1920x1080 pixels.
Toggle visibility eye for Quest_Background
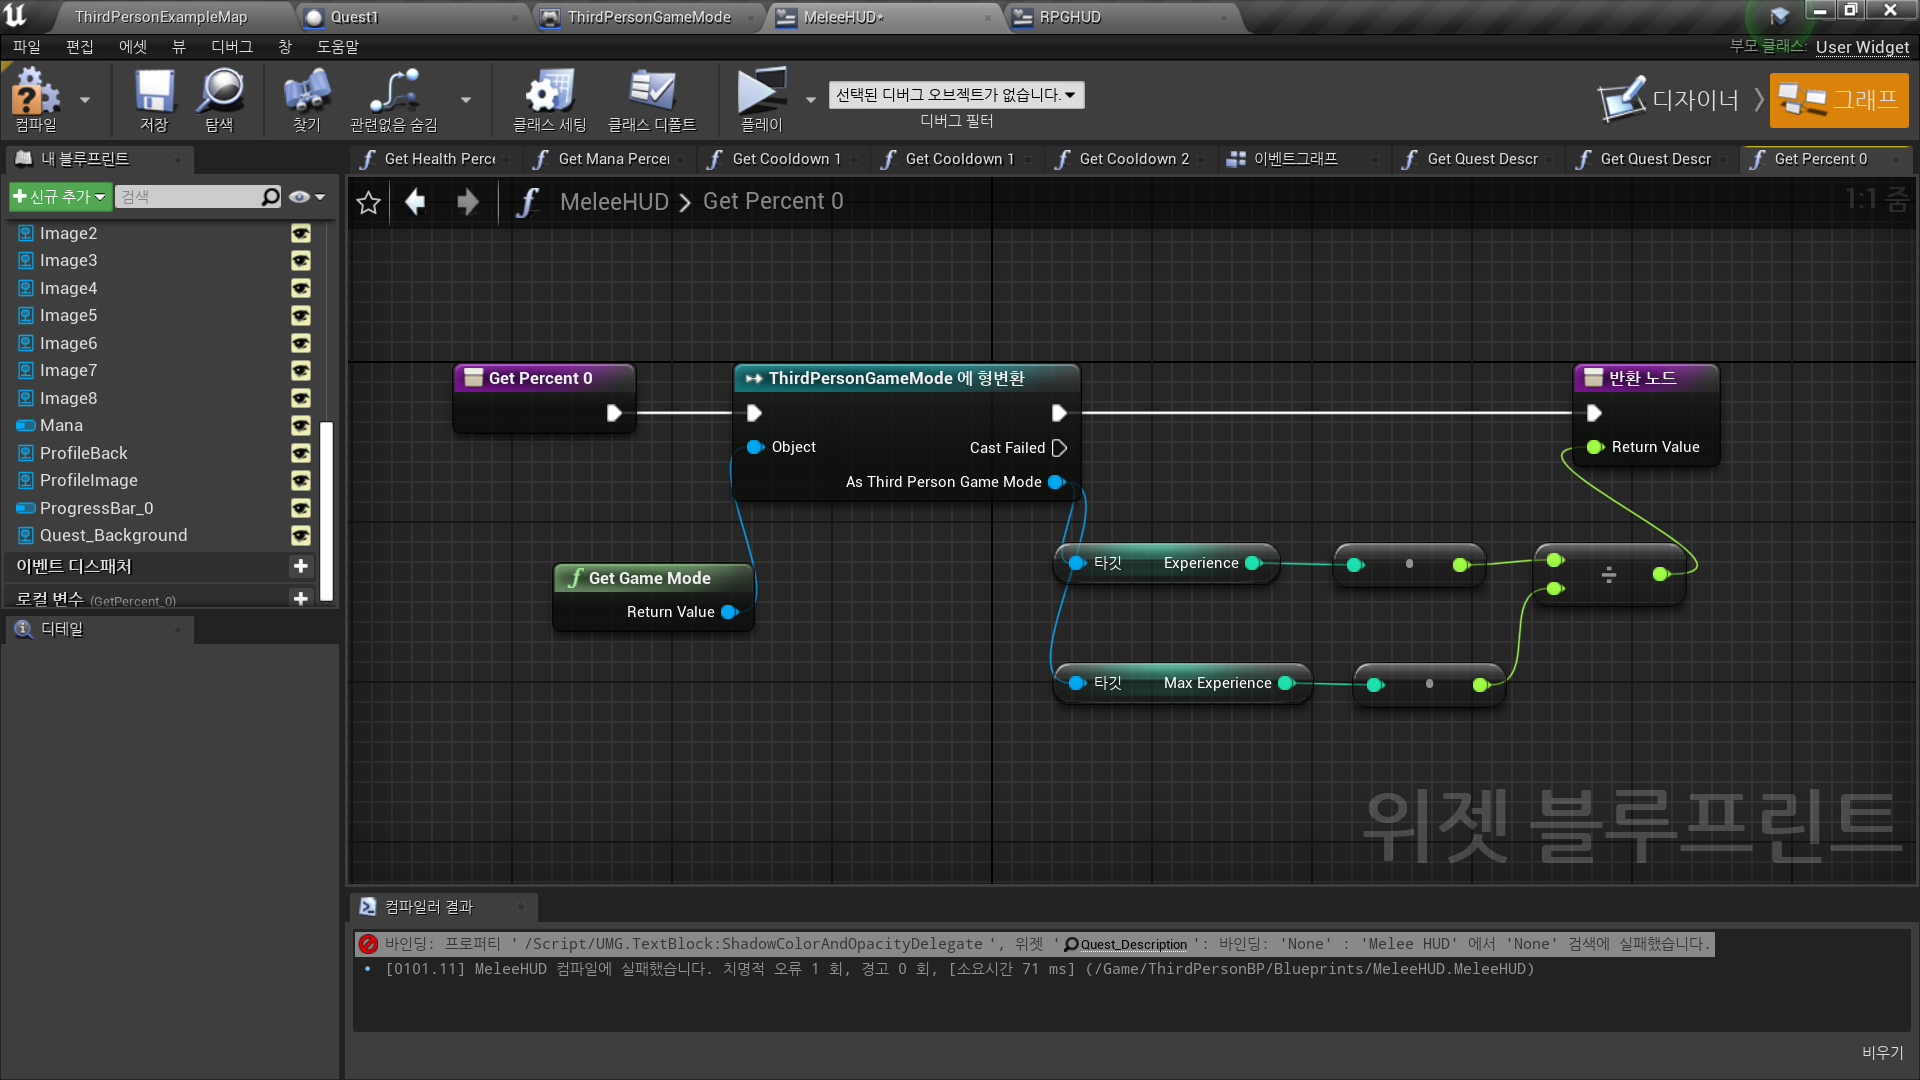301,536
